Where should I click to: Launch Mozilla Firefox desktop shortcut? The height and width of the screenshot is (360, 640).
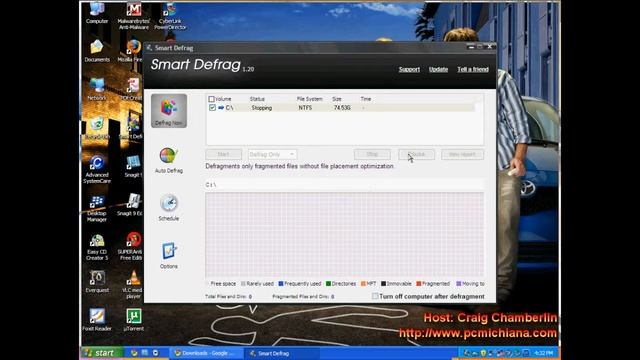click(x=130, y=51)
